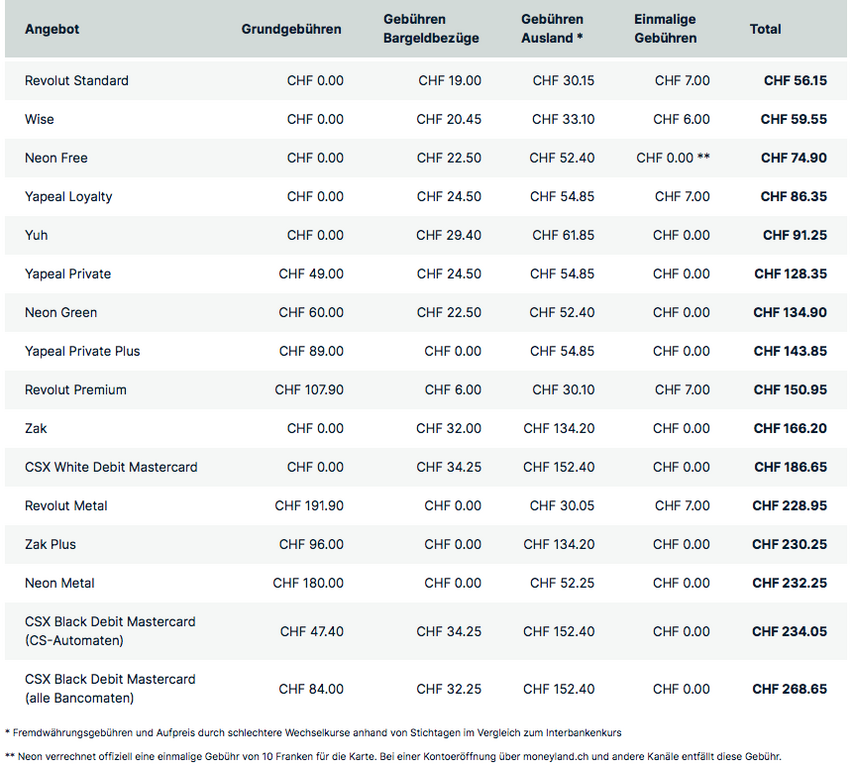Click the Yuh offer name
The width and height of the screenshot is (852, 768).
(36, 235)
